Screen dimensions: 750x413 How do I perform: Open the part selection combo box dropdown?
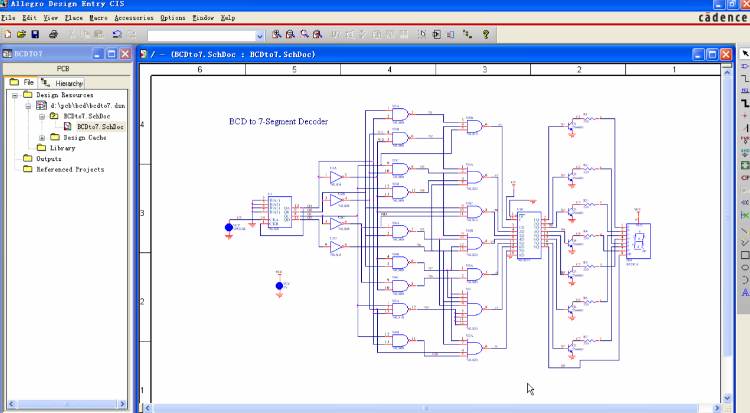coord(259,35)
